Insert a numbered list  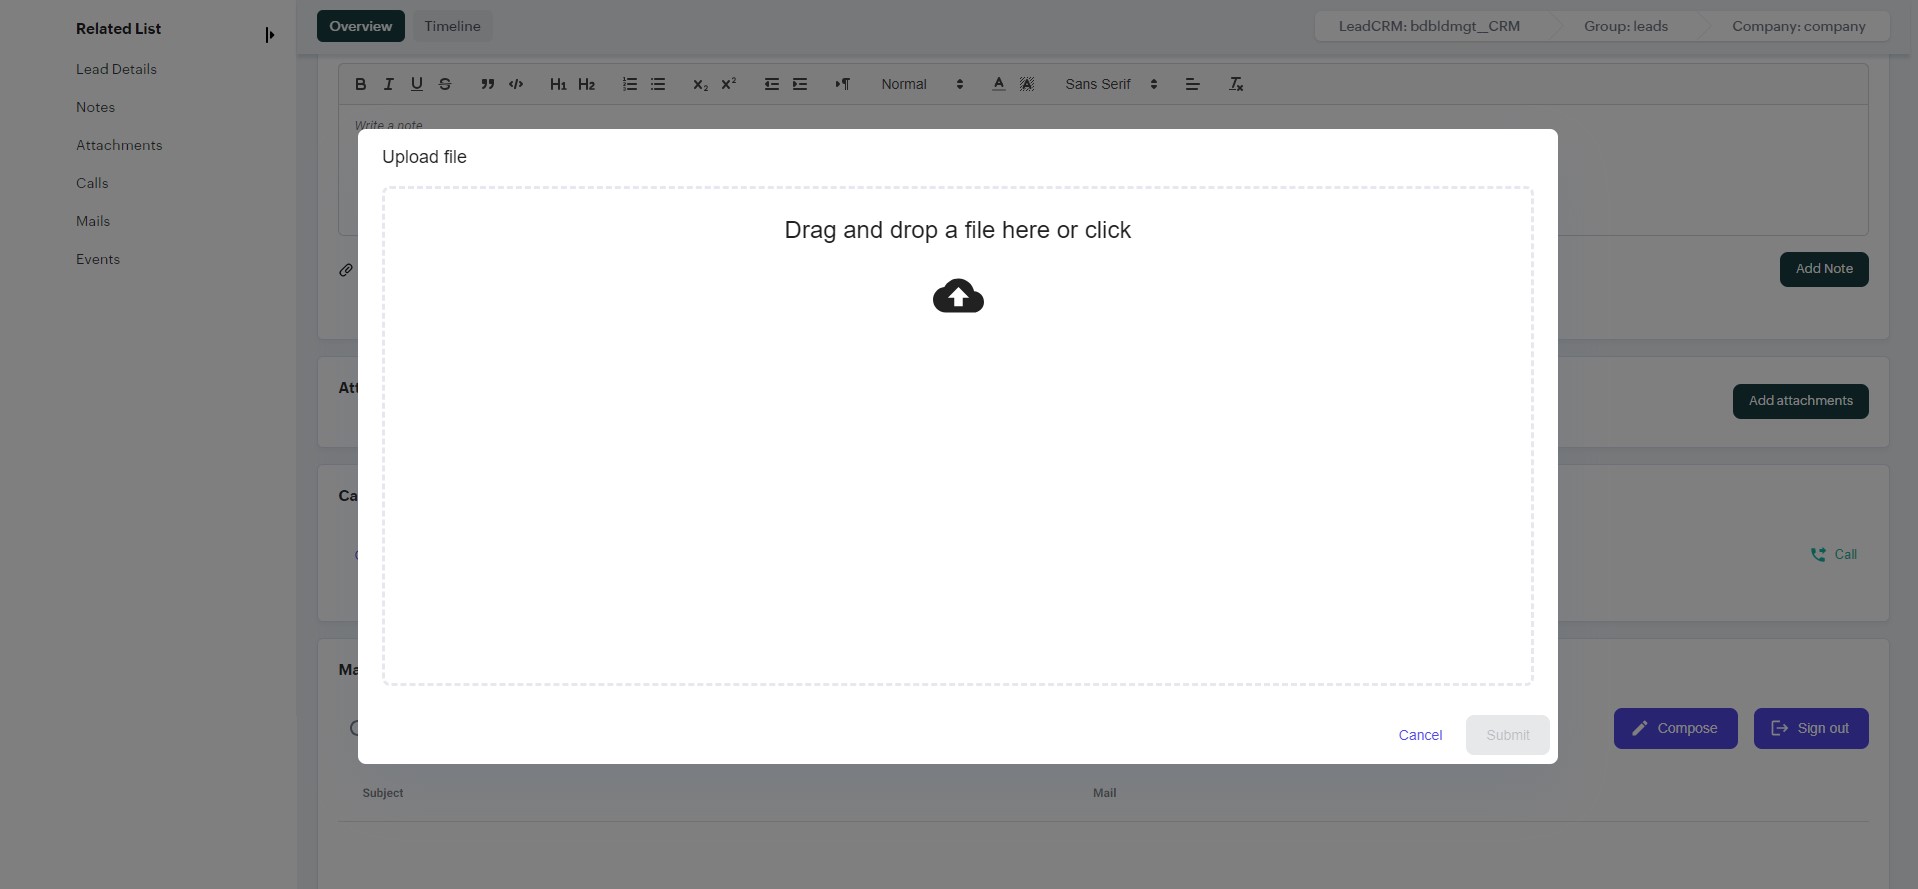[630, 84]
